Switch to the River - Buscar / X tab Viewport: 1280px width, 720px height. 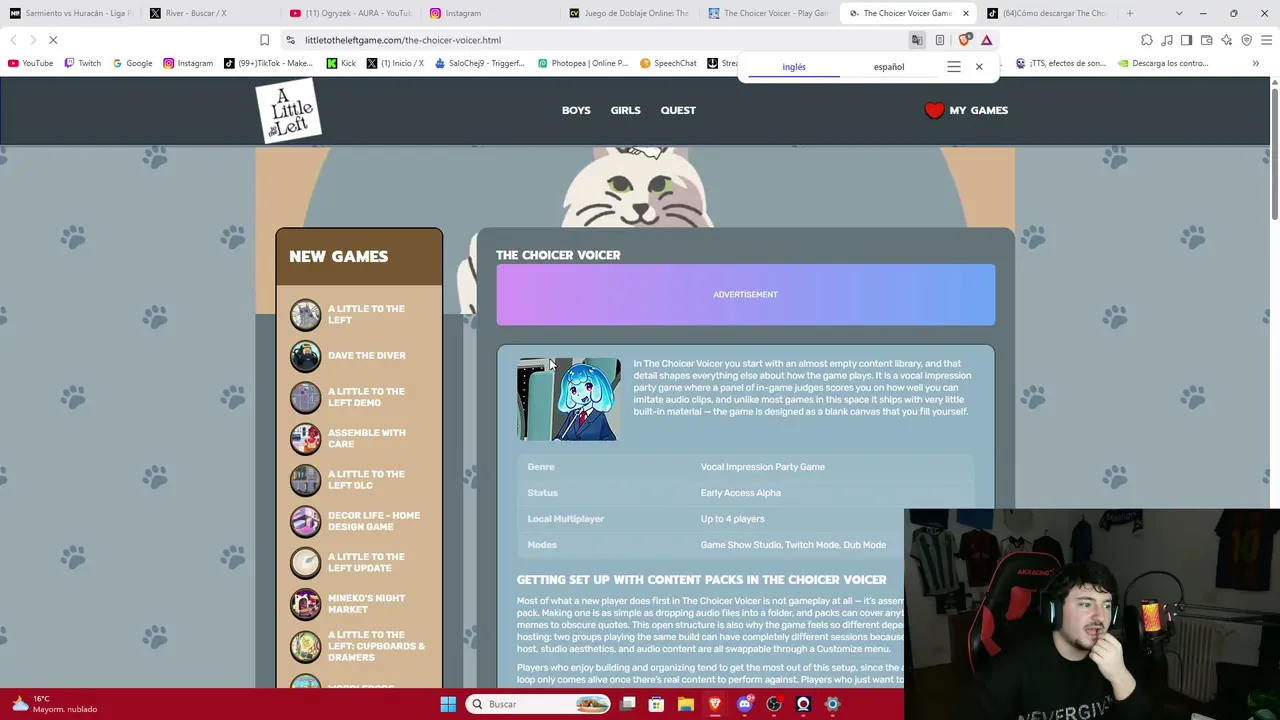pos(209,13)
